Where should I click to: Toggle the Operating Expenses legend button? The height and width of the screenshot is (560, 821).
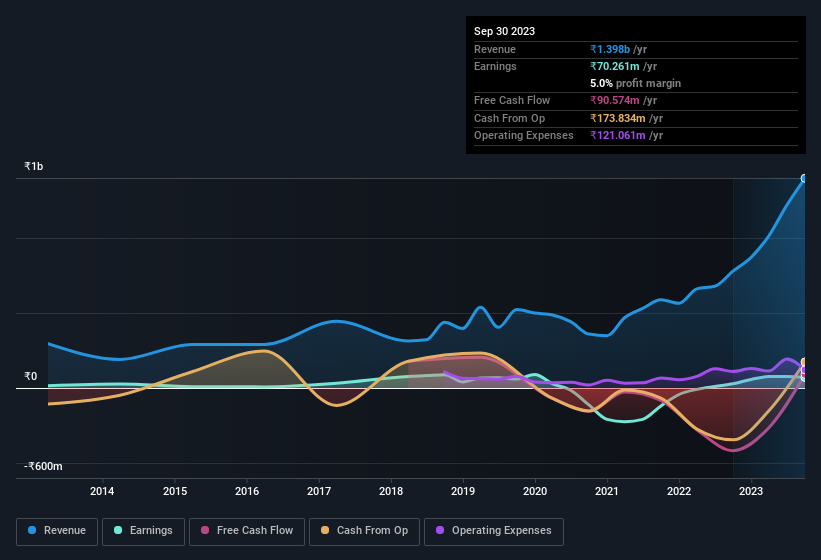click(493, 531)
